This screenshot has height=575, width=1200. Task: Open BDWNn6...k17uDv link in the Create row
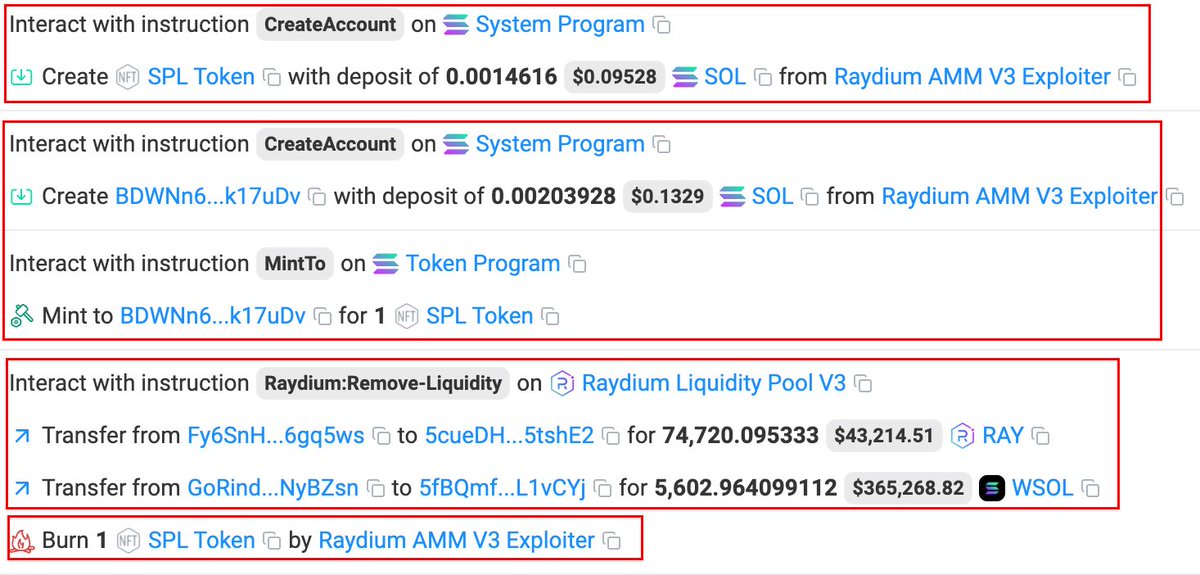(208, 196)
